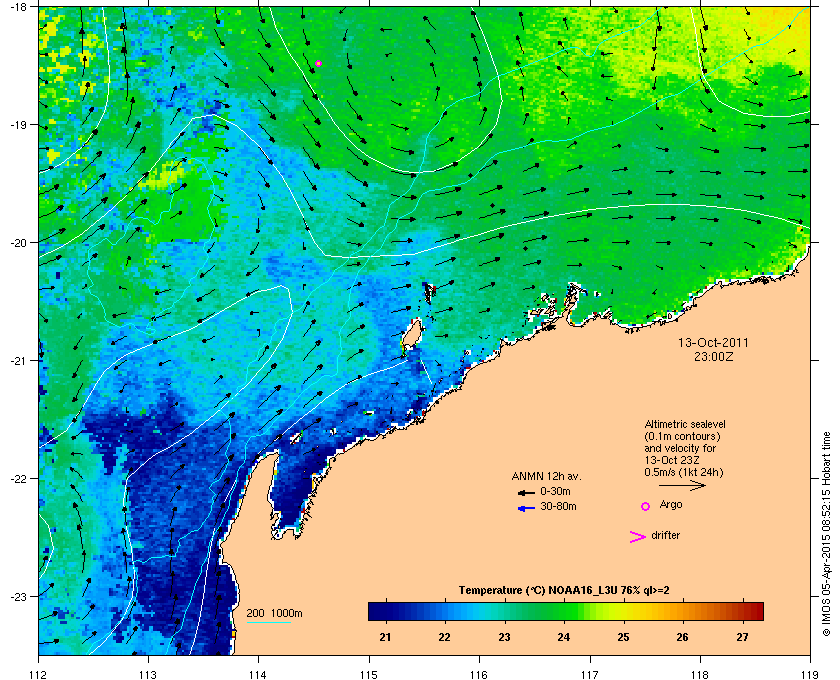Click the latitude axis label -21
Viewport: 840px width, 680px height.
click(x=17, y=361)
